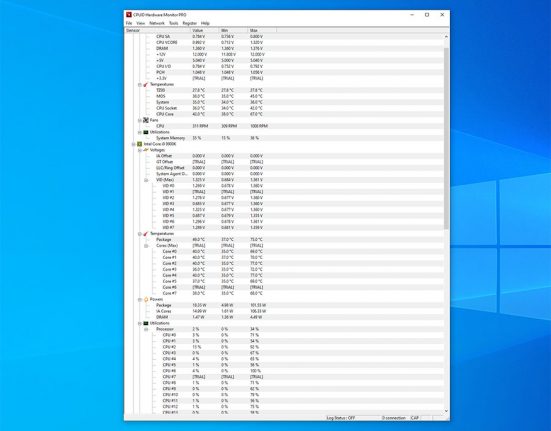Collapse the Utilizations group containing System Memory
The width and height of the screenshot is (551, 431).
140,132
